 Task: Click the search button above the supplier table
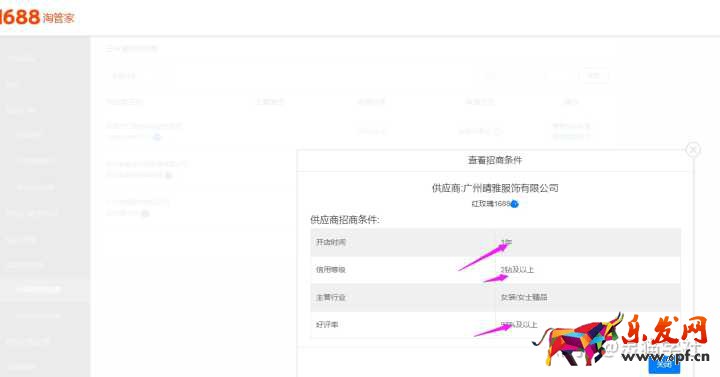[594, 76]
